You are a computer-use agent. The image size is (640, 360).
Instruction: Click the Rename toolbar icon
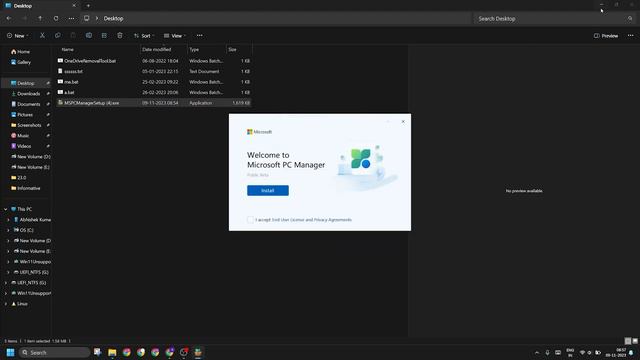click(89, 36)
